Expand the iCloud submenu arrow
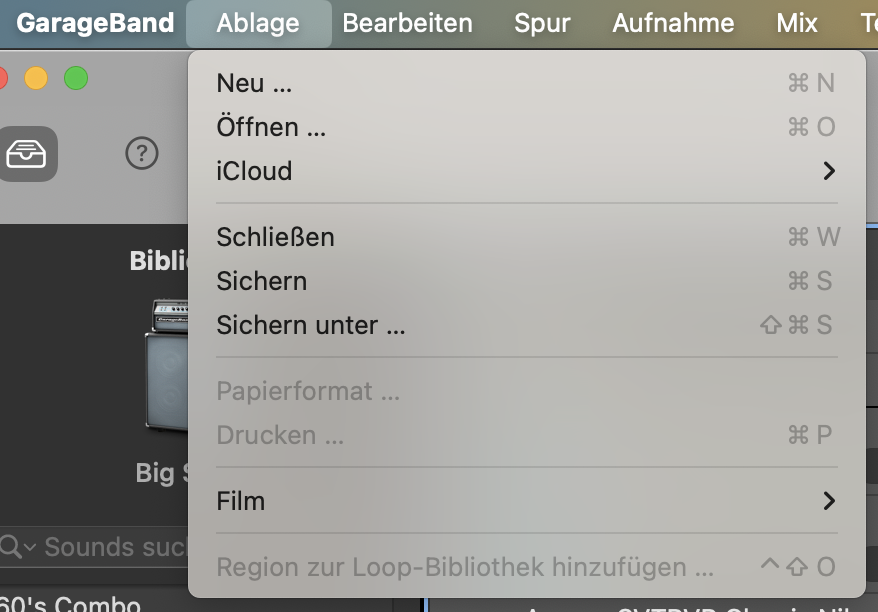The height and width of the screenshot is (612, 878). pyautogui.click(x=829, y=171)
